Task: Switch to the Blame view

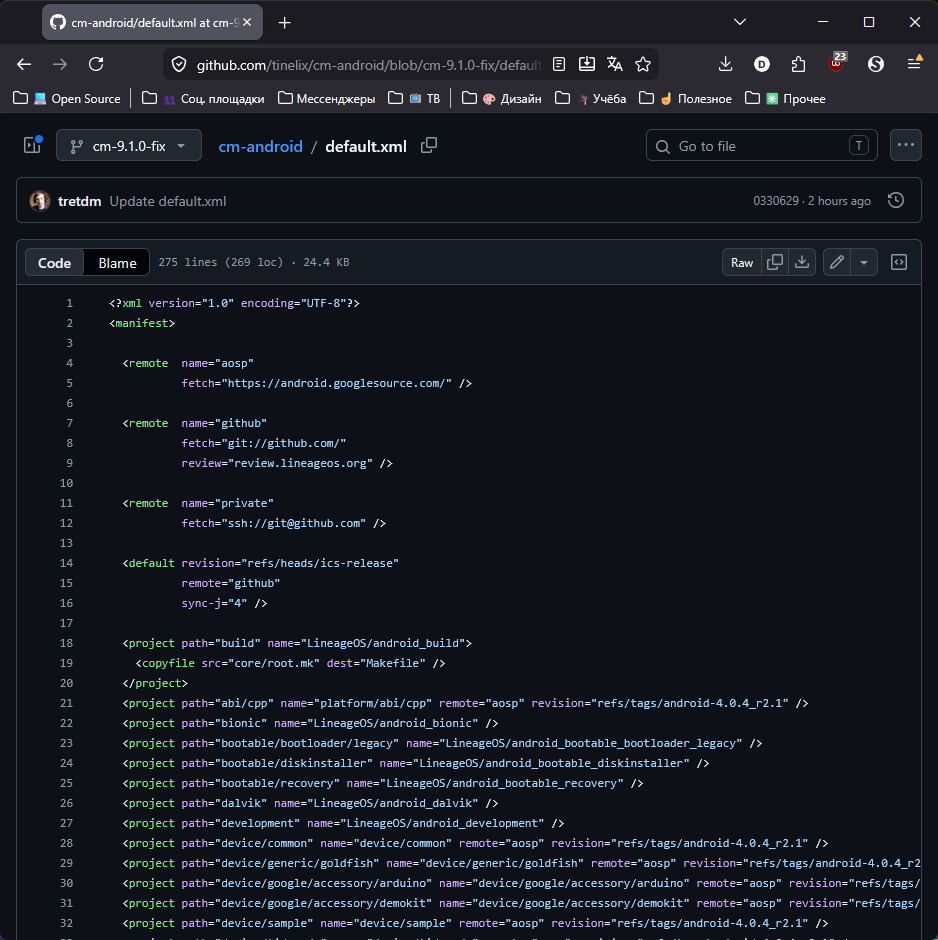Action: tap(117, 263)
